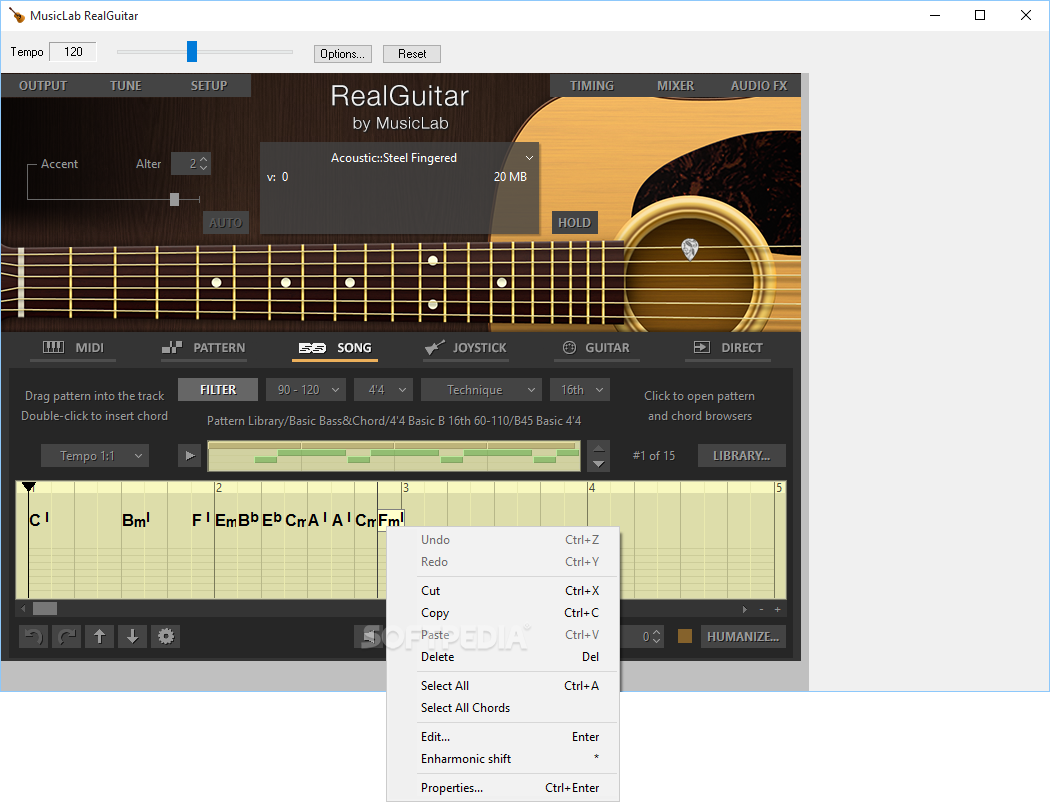Open the 90 - 120 tempo range dropdown

coord(306,390)
